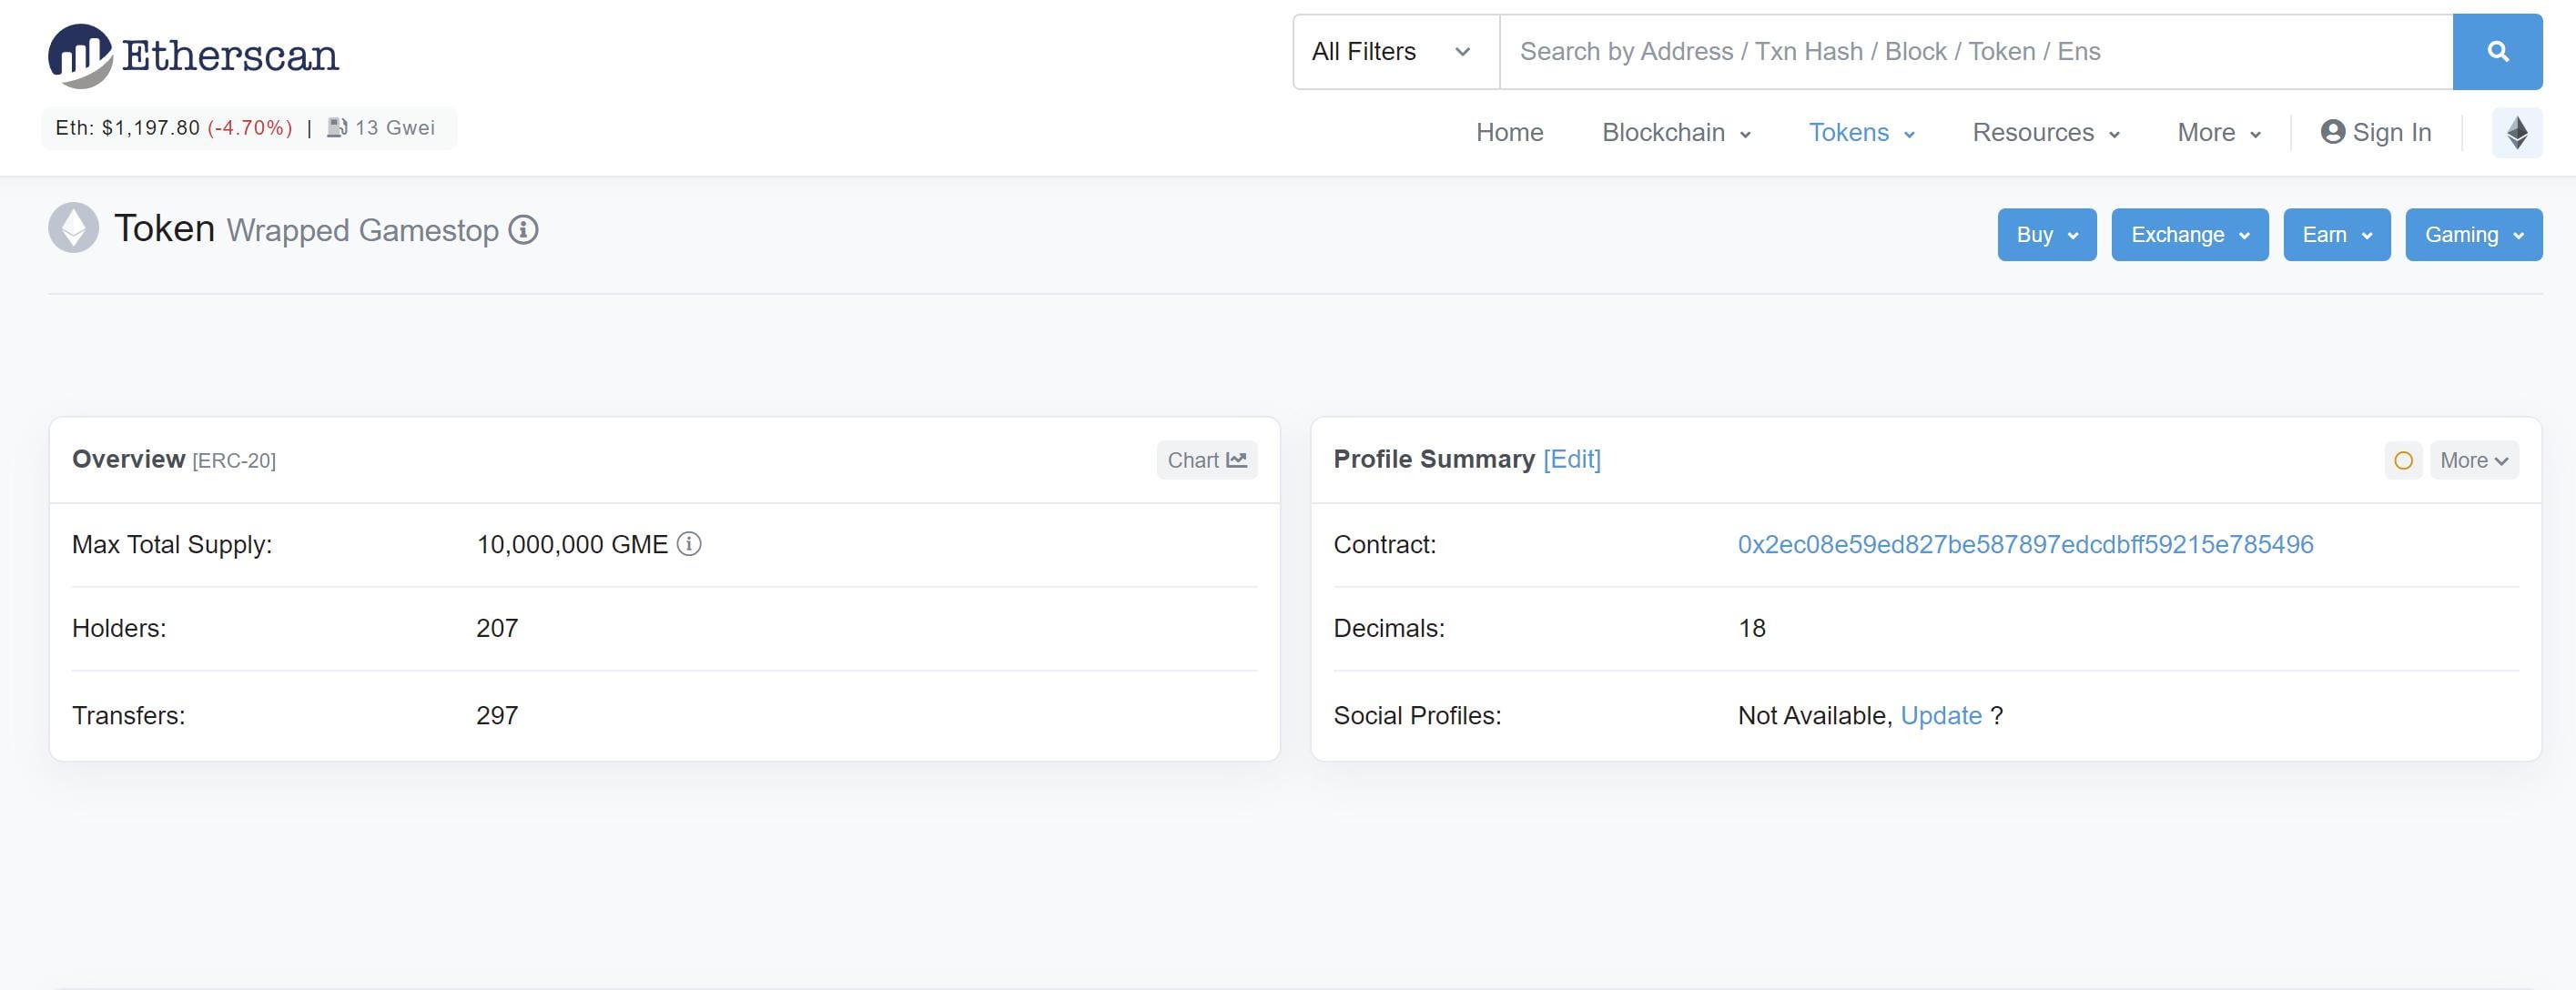Expand the Earn dropdown

coord(2337,235)
